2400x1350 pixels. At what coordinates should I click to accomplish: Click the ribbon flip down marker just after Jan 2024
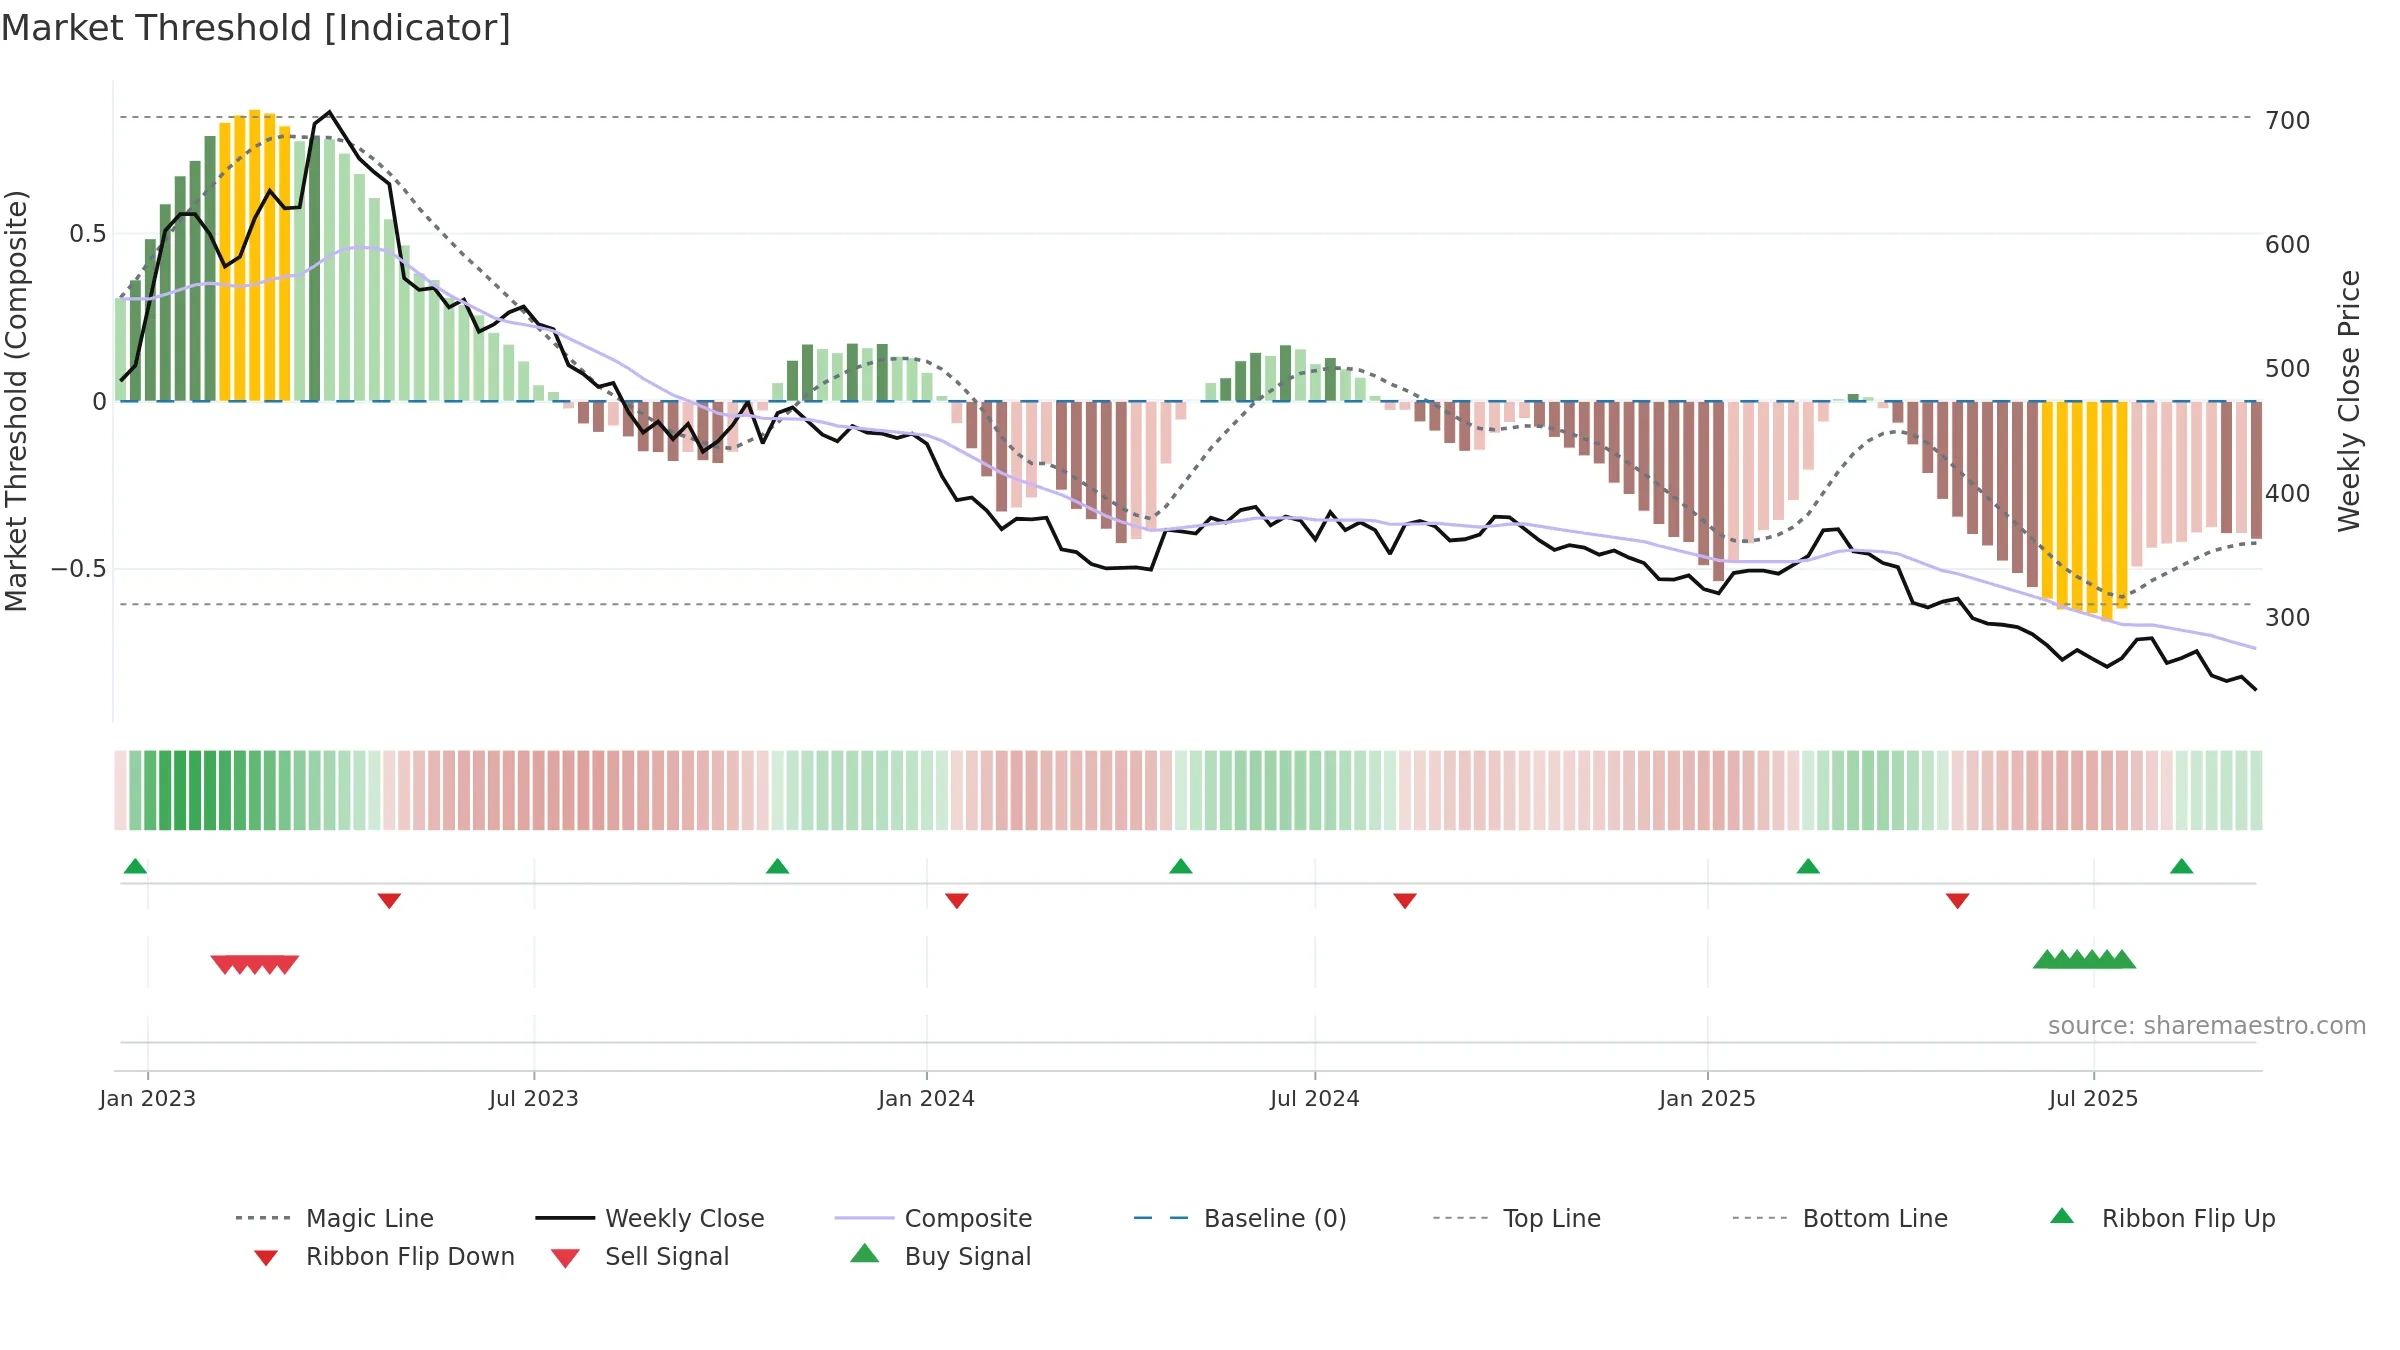pyautogui.click(x=956, y=901)
